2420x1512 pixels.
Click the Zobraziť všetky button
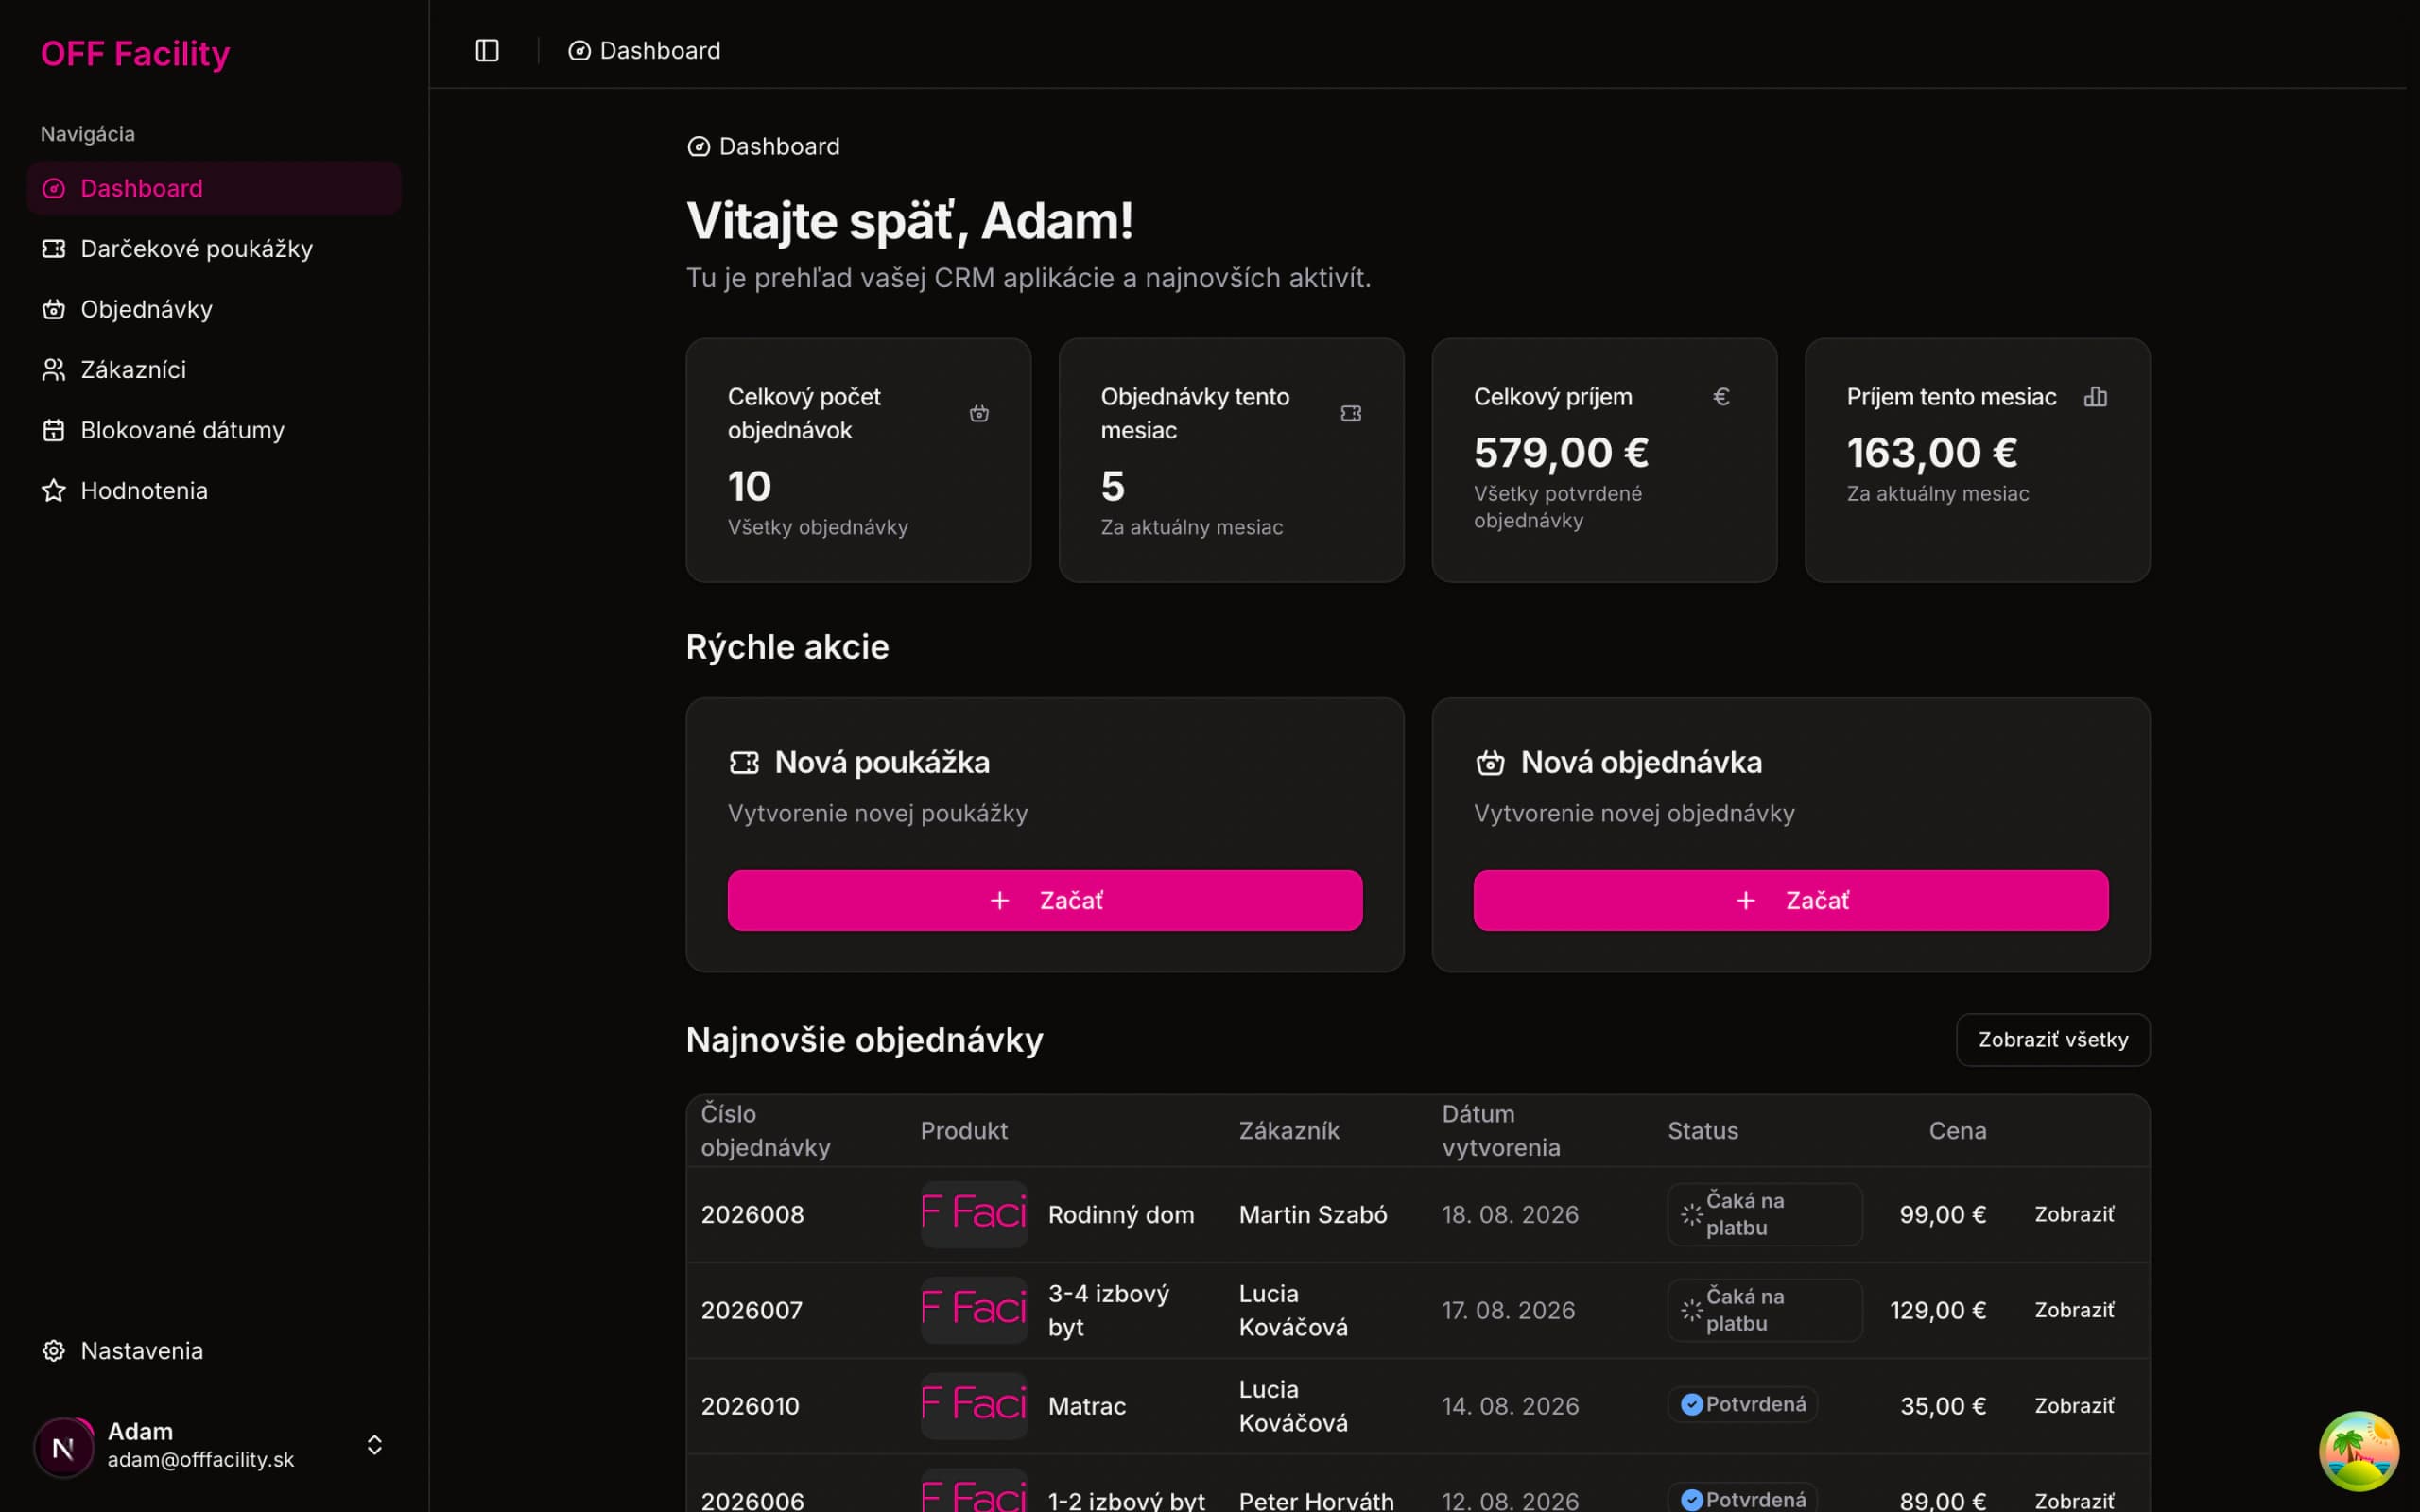[x=2053, y=1040]
